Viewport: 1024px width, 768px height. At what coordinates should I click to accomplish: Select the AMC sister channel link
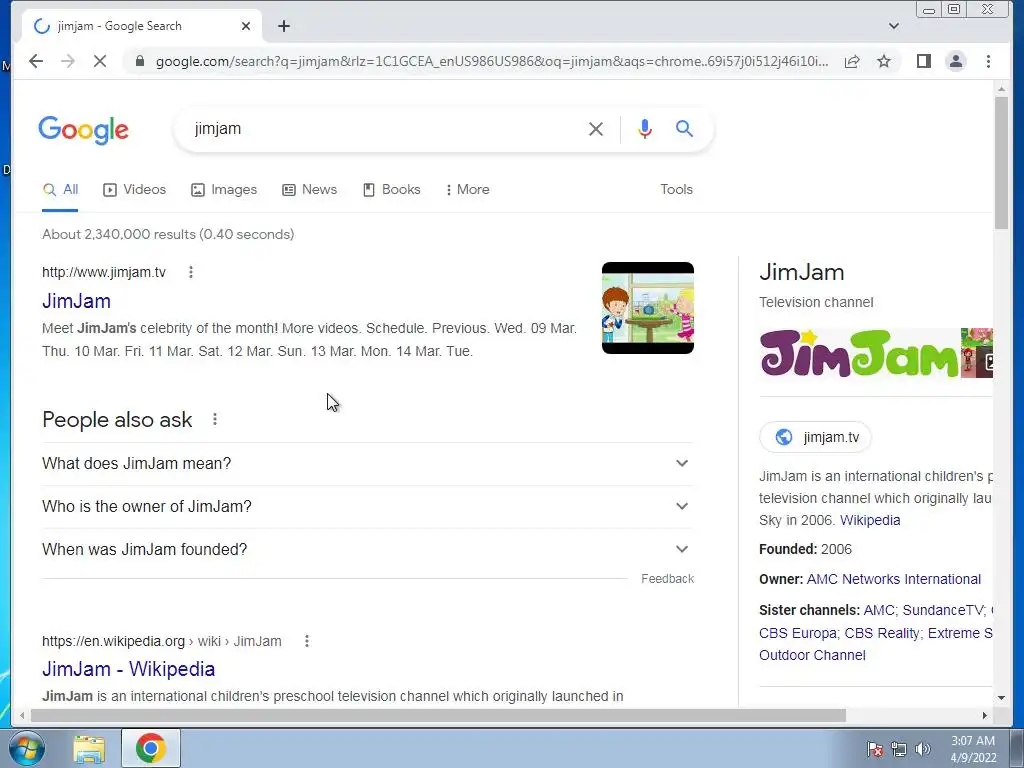[878, 610]
